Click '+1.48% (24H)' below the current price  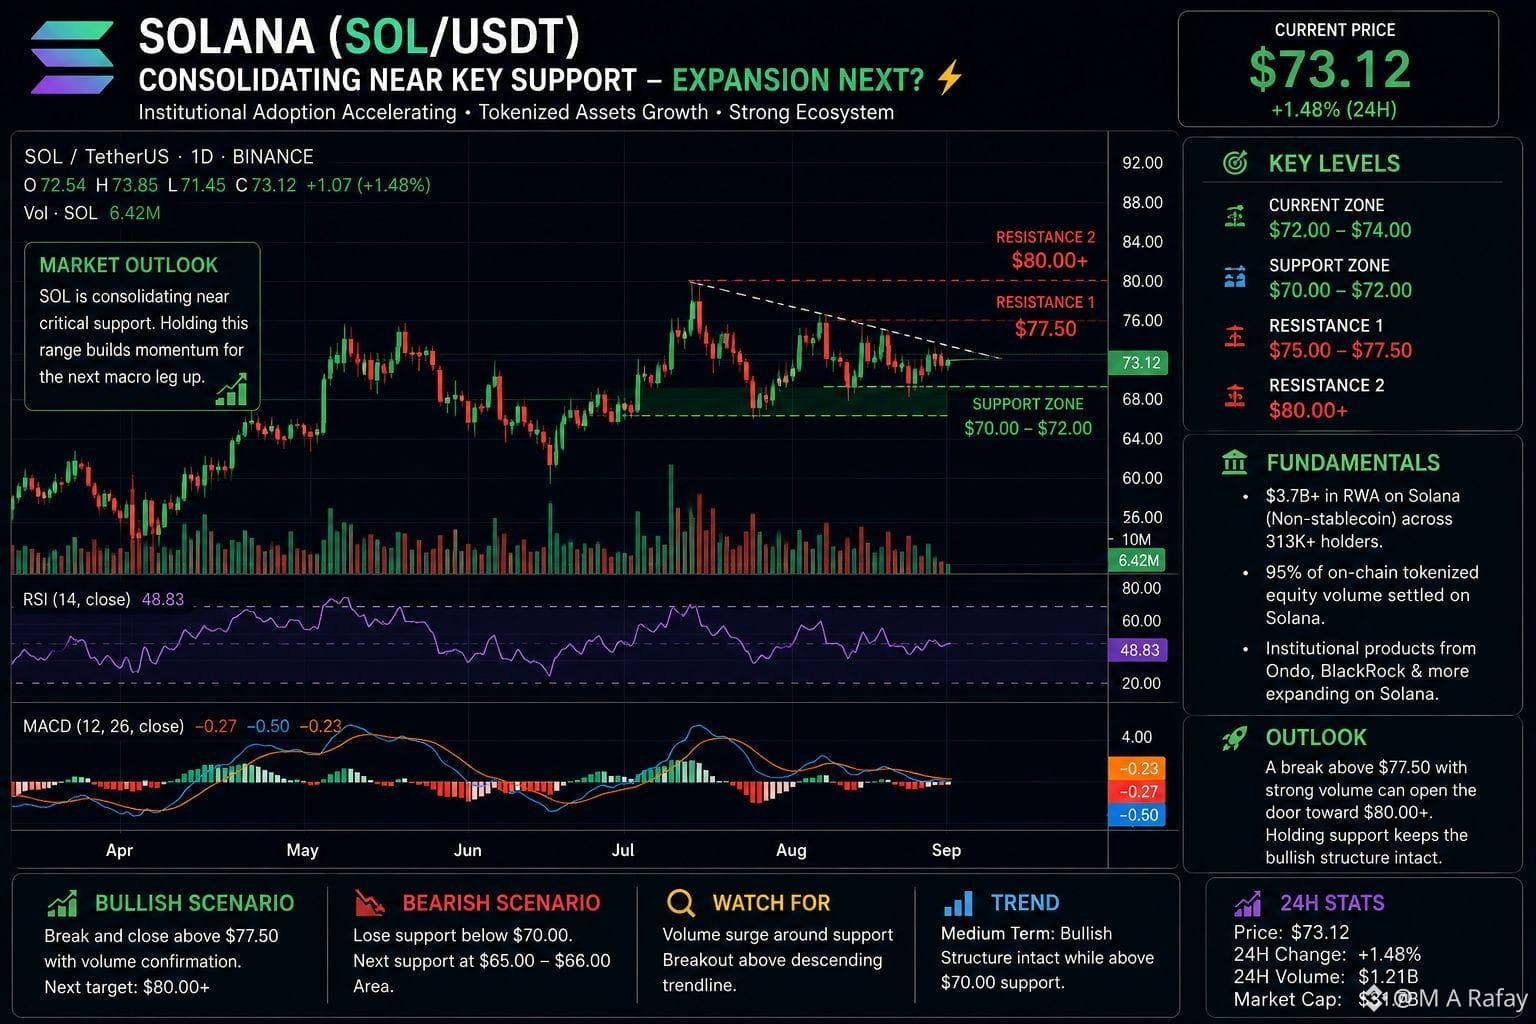[1334, 110]
